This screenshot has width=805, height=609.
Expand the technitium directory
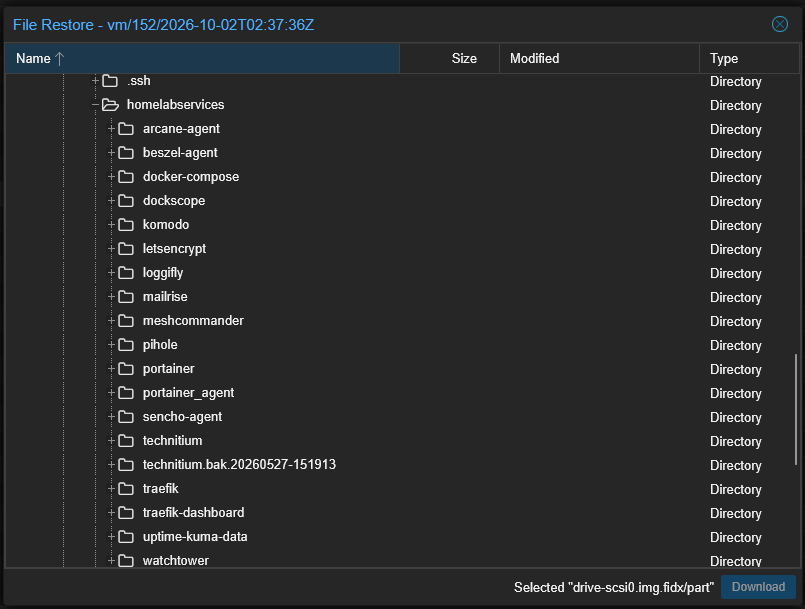[x=111, y=440]
